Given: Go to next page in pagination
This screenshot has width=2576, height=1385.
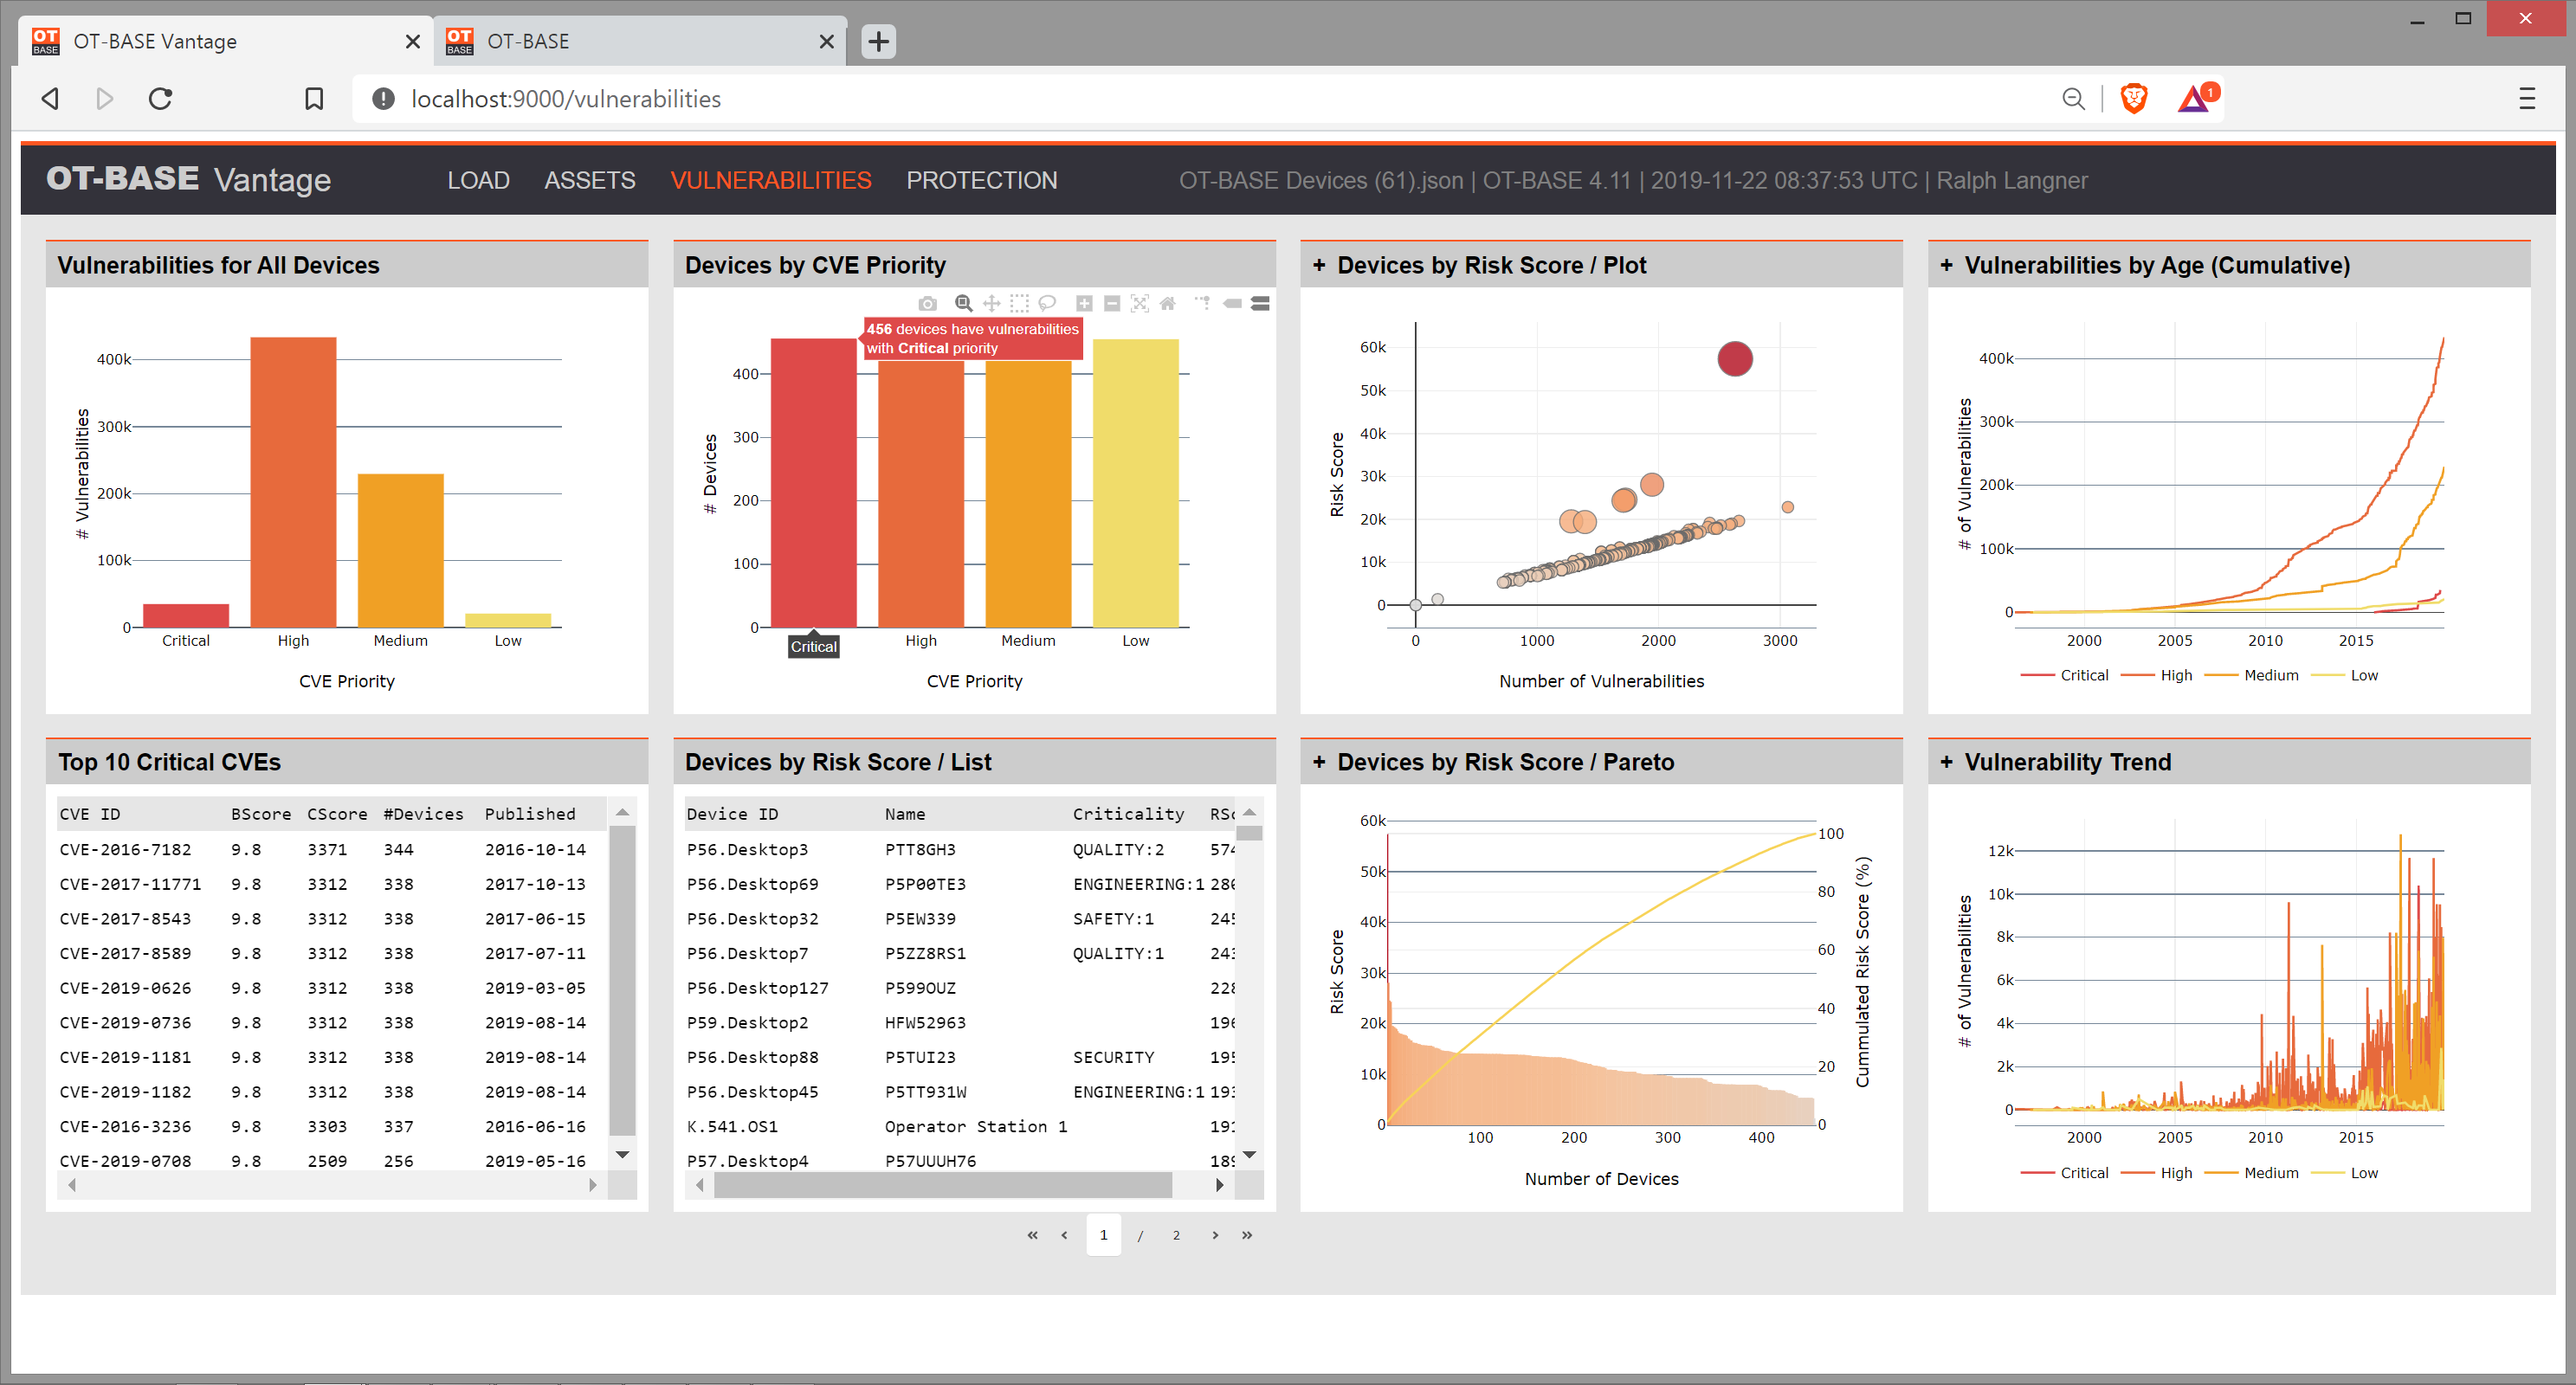Looking at the screenshot, I should click(1215, 1235).
